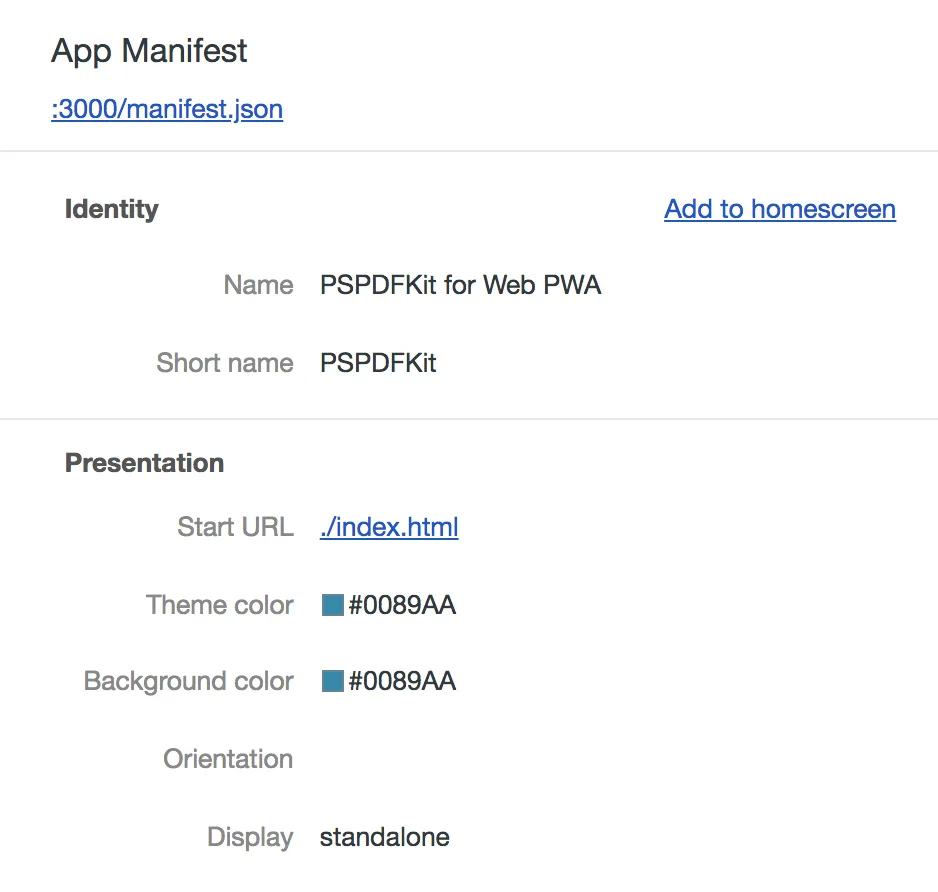The height and width of the screenshot is (892, 938).
Task: Click the Theme color swatch
Action: (x=333, y=605)
